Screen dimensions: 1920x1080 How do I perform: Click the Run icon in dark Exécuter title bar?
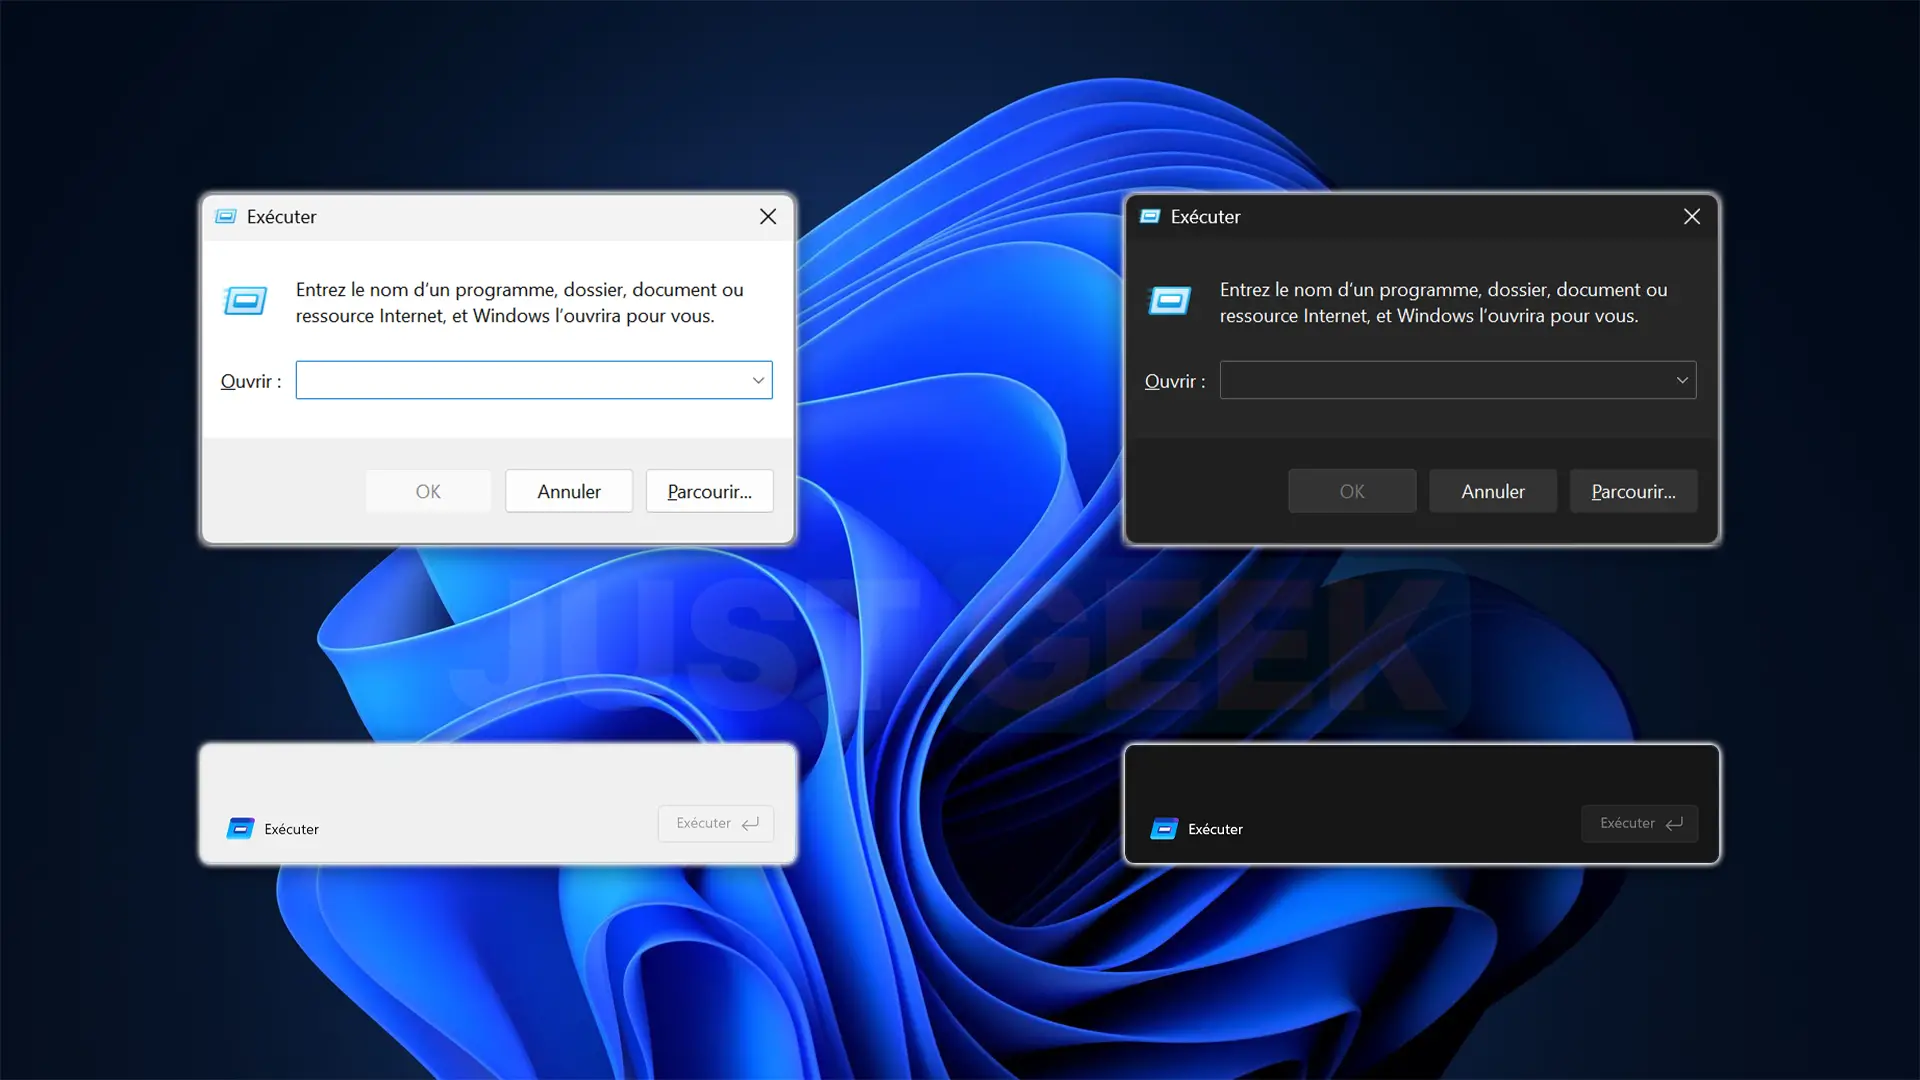(x=1150, y=217)
